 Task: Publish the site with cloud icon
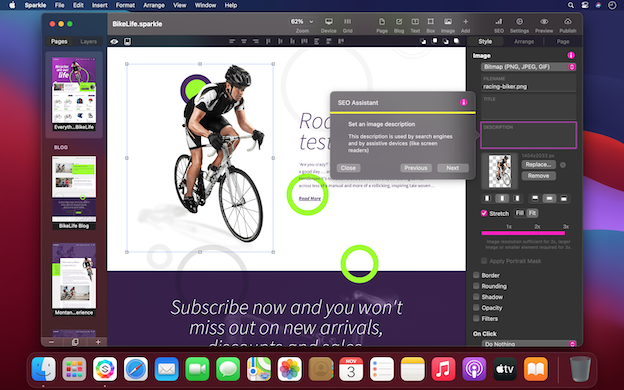point(568,25)
